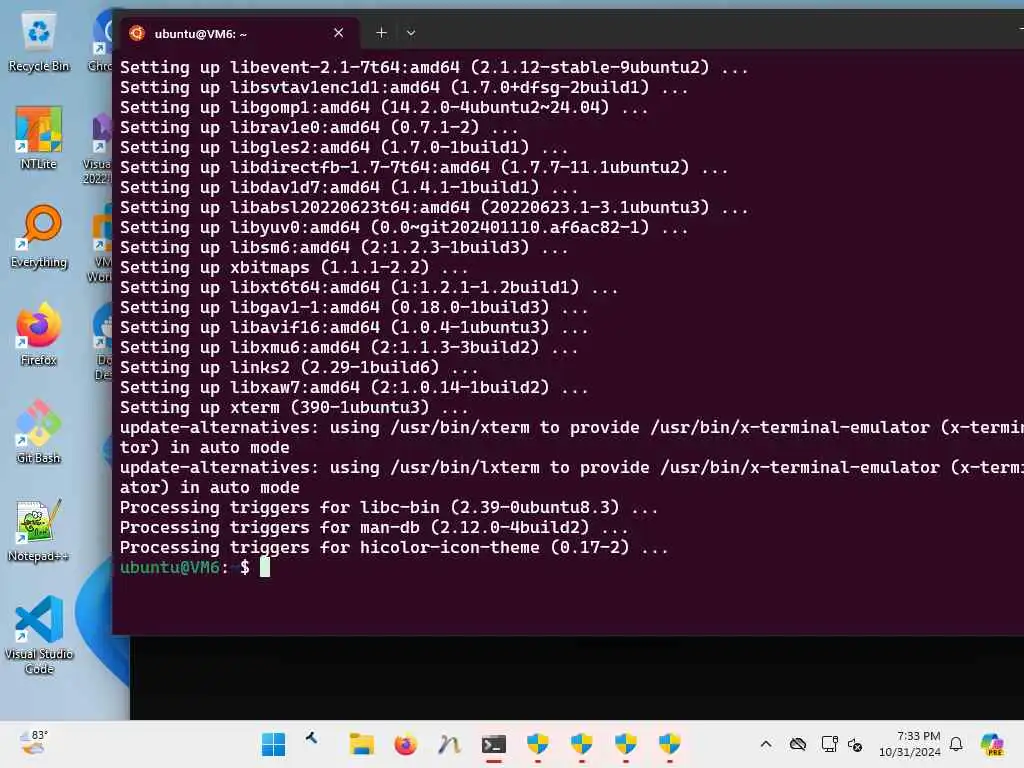
Task: Open Firefox from the taskbar
Action: click(406, 744)
